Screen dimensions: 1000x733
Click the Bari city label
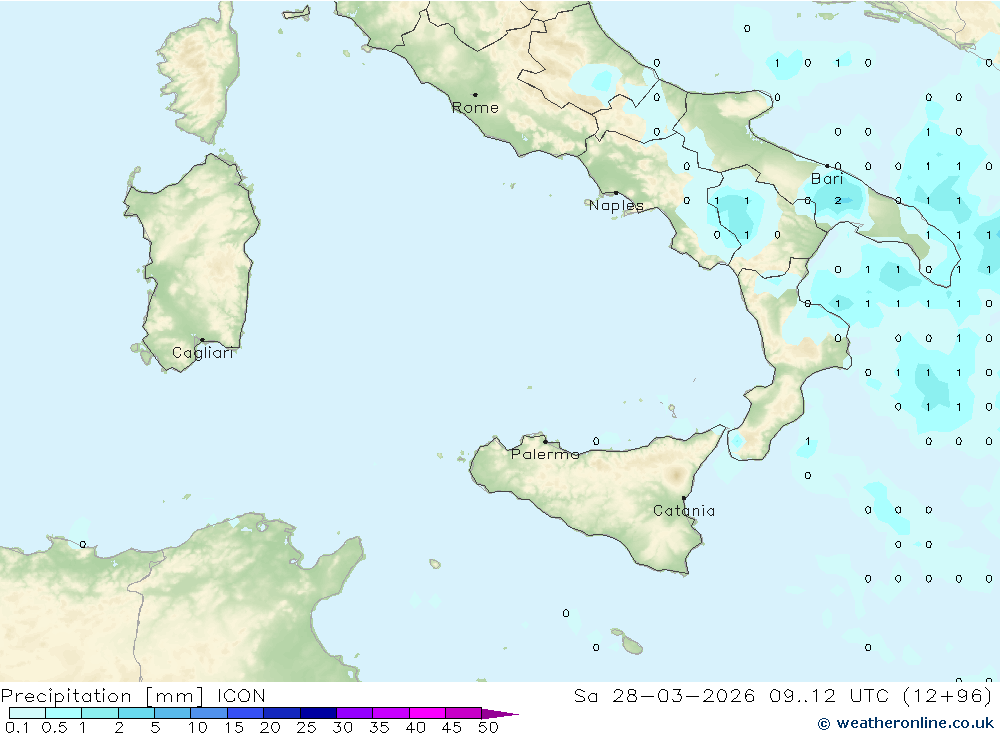click(x=827, y=179)
